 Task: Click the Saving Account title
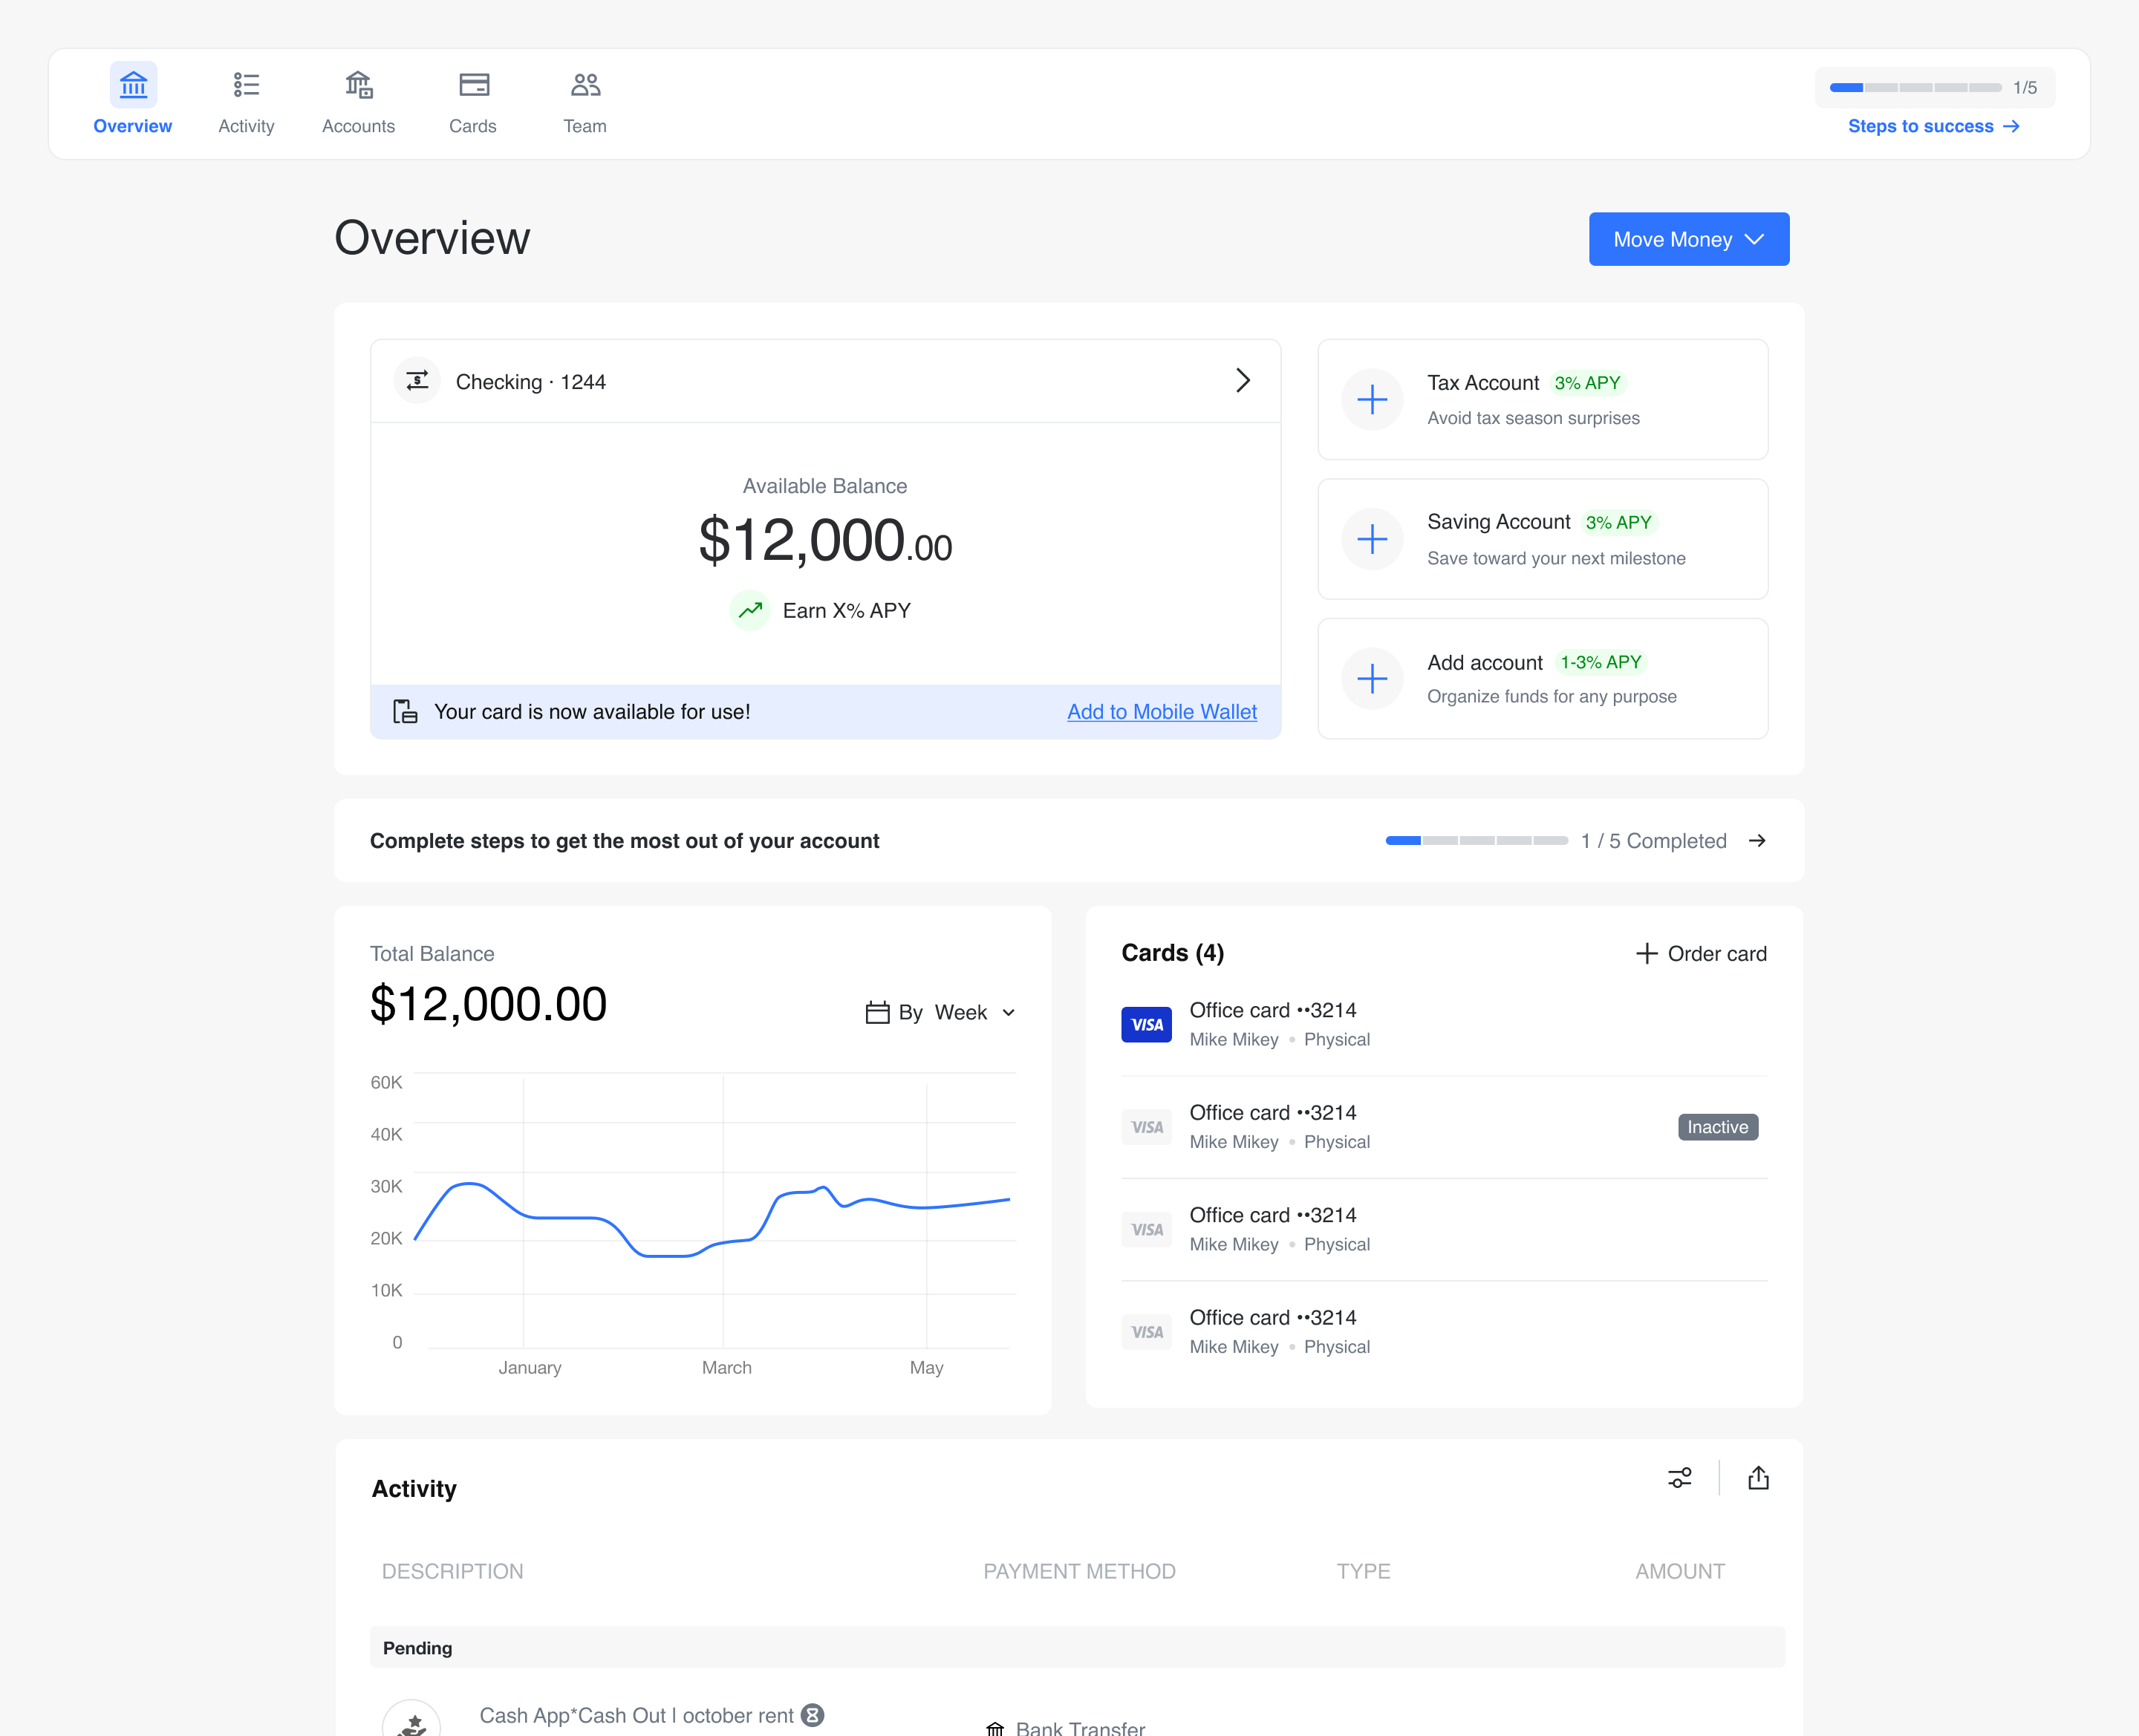click(1499, 522)
